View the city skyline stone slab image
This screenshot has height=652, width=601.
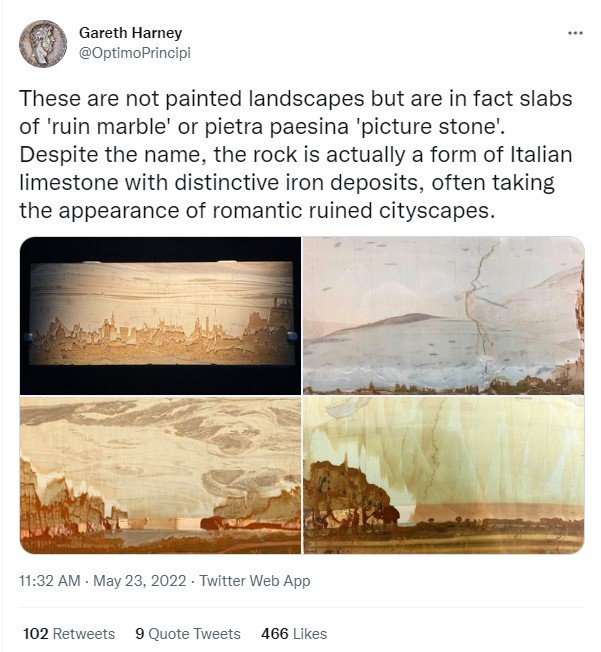[x=160, y=316]
